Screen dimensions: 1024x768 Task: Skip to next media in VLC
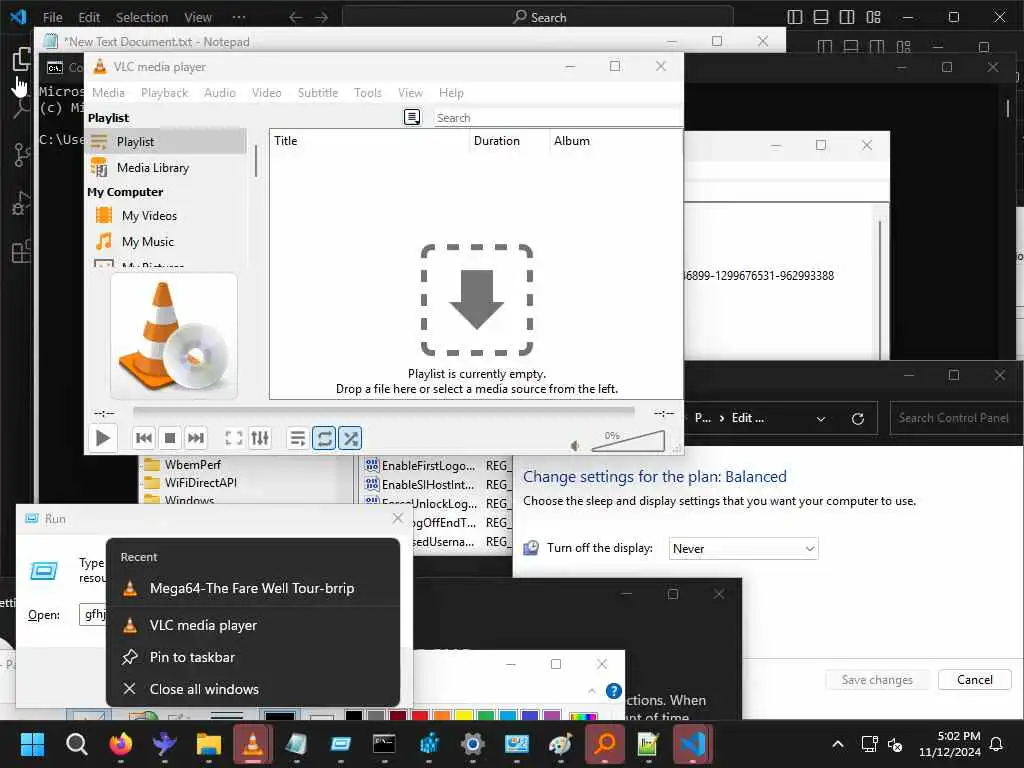pyautogui.click(x=196, y=438)
